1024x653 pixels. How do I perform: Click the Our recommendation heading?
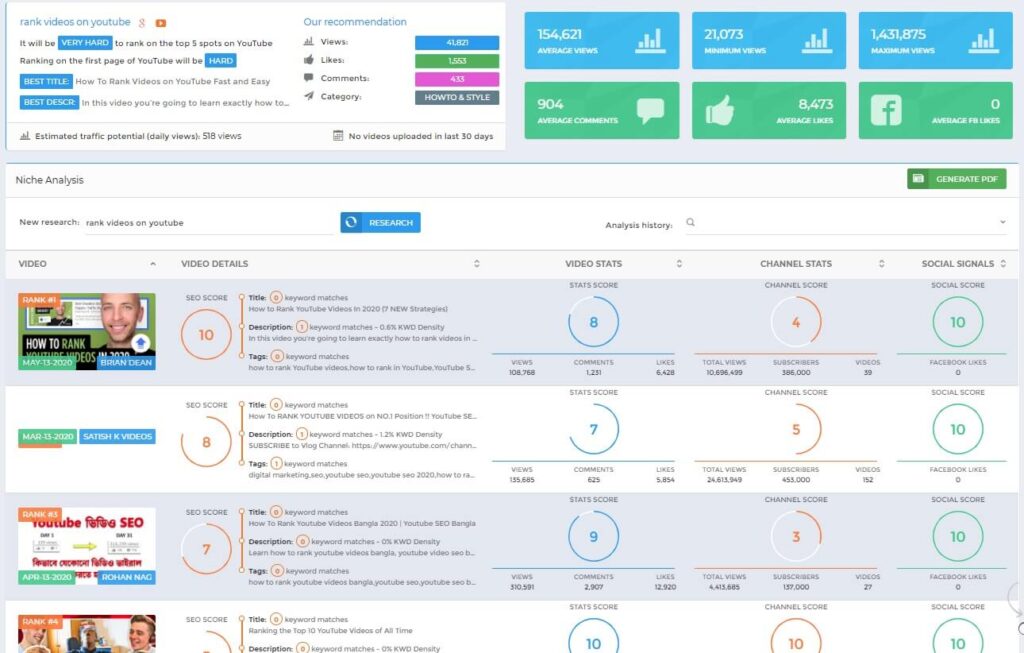coord(355,22)
